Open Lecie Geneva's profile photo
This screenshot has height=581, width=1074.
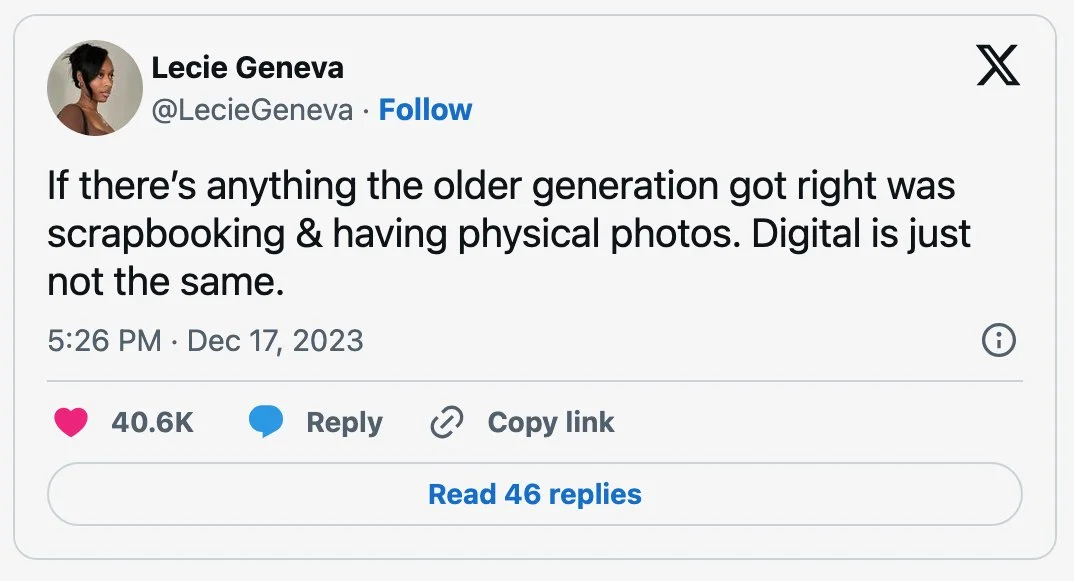[94, 88]
